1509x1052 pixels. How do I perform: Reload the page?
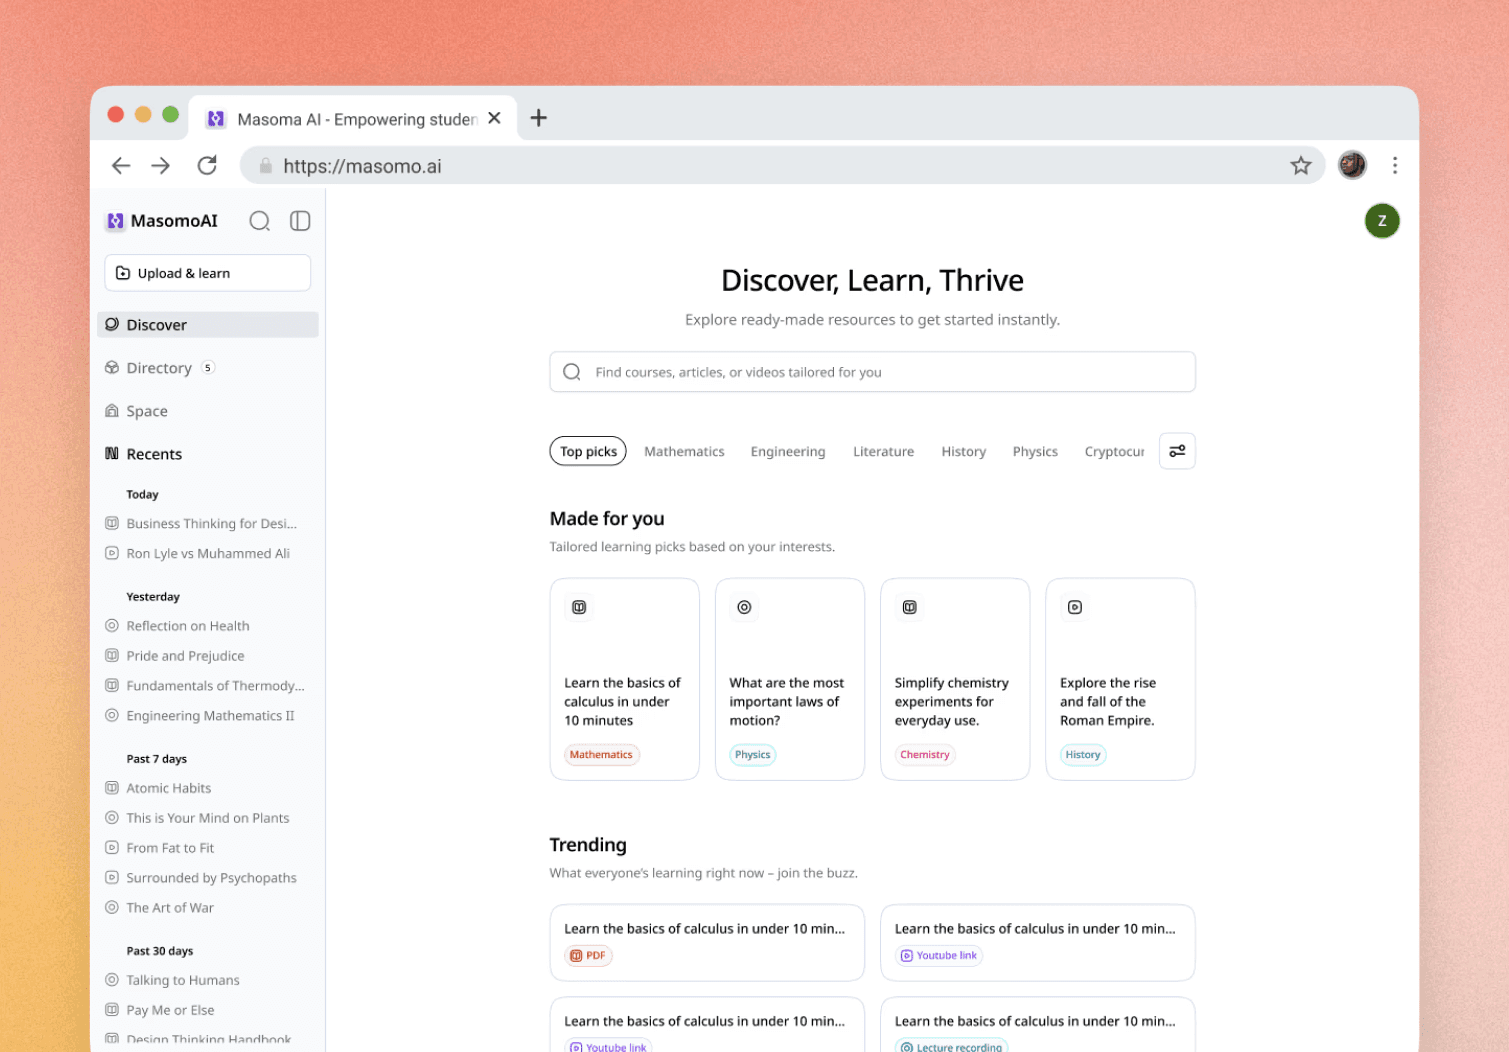click(207, 166)
